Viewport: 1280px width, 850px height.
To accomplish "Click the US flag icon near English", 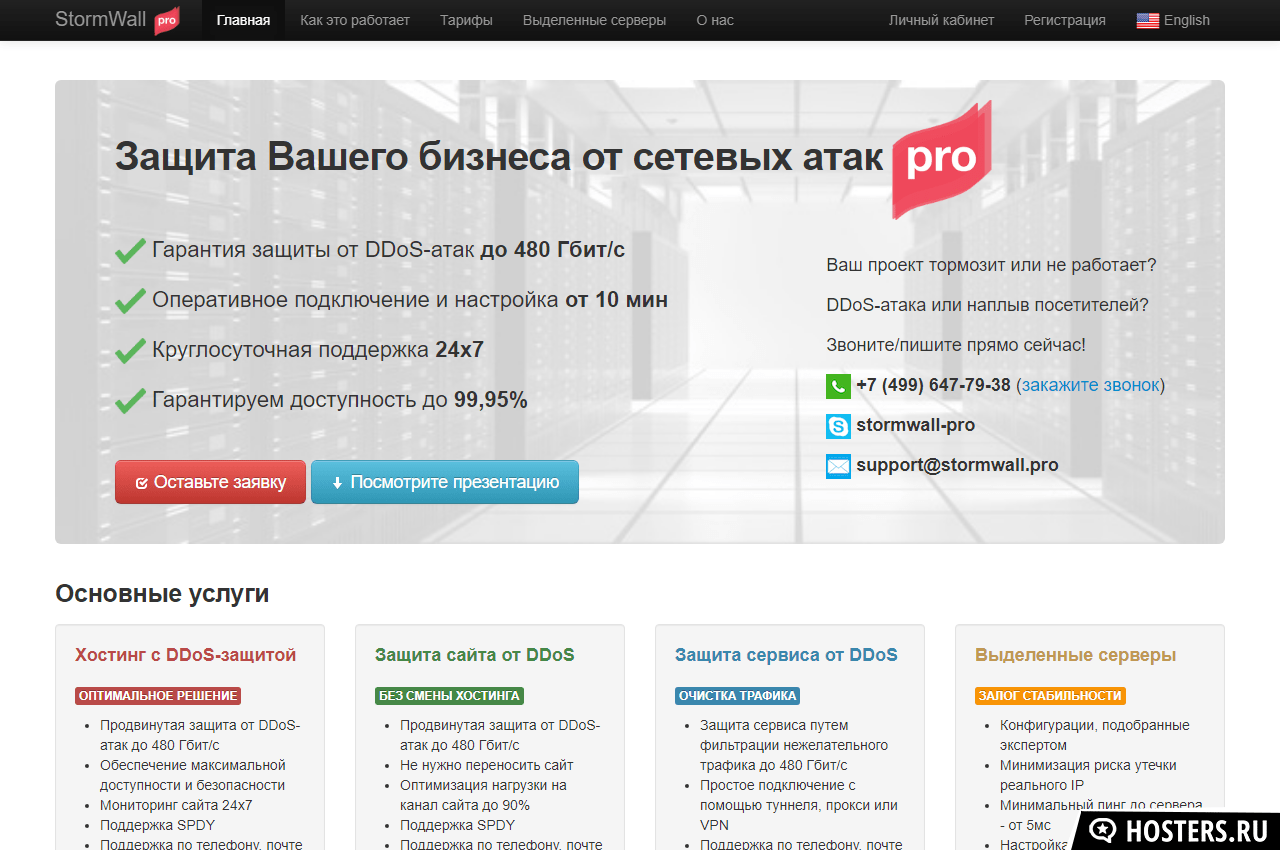I will tap(1146, 19).
